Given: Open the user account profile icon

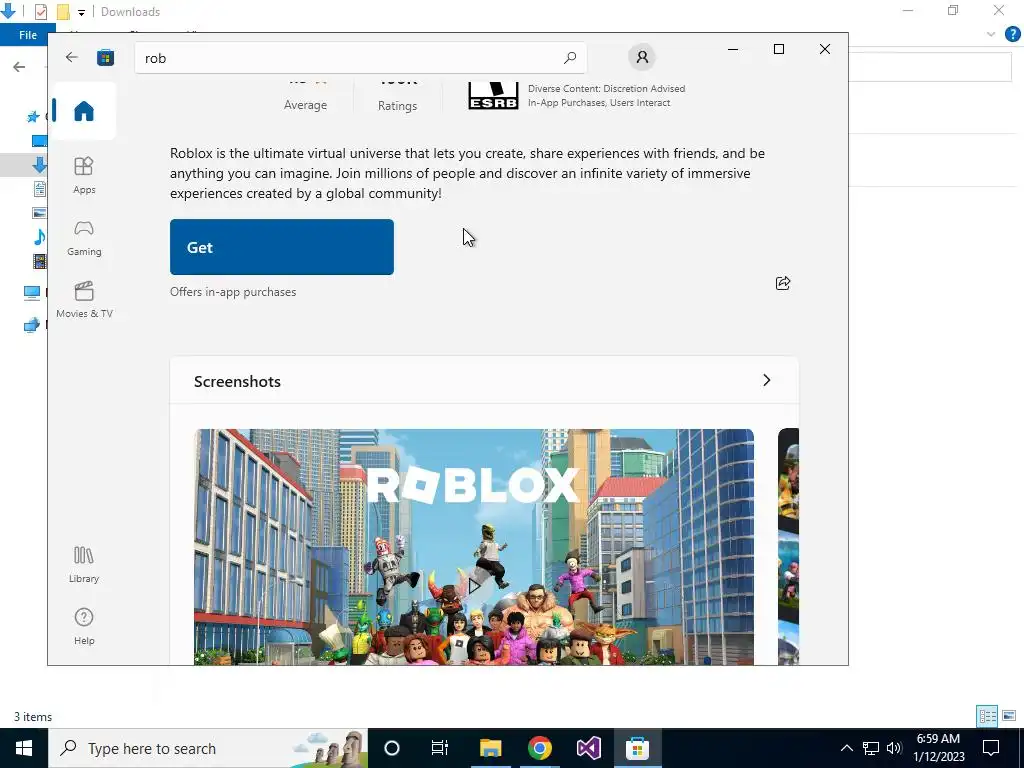Looking at the screenshot, I should (x=642, y=57).
